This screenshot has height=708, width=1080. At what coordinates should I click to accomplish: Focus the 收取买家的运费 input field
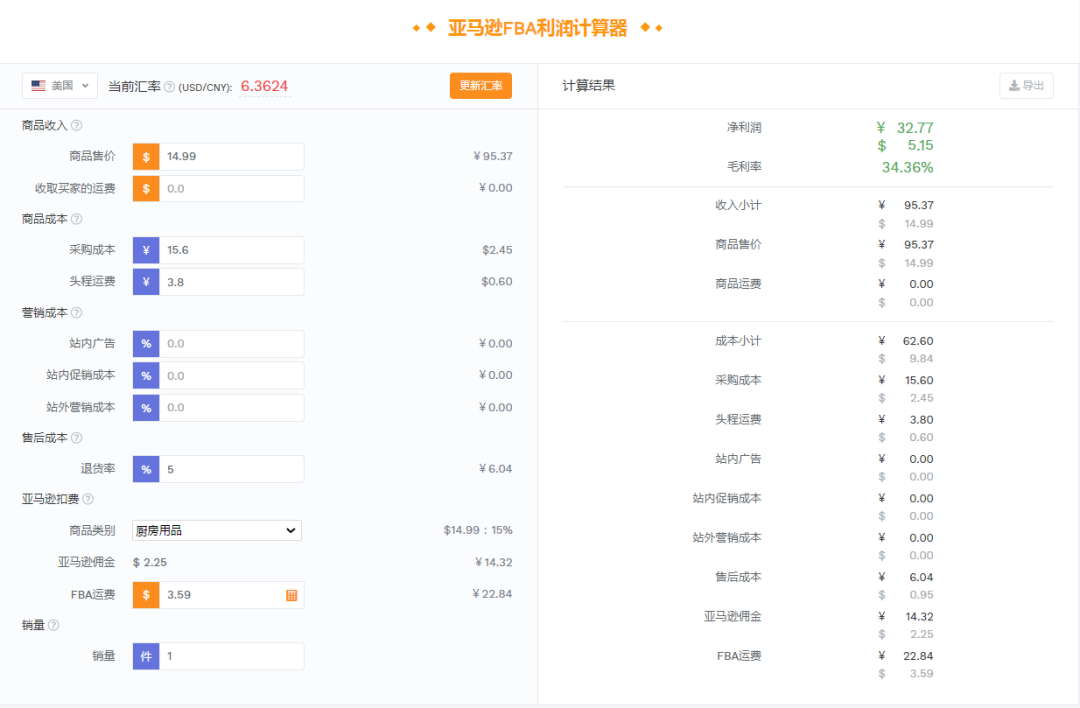click(x=231, y=189)
